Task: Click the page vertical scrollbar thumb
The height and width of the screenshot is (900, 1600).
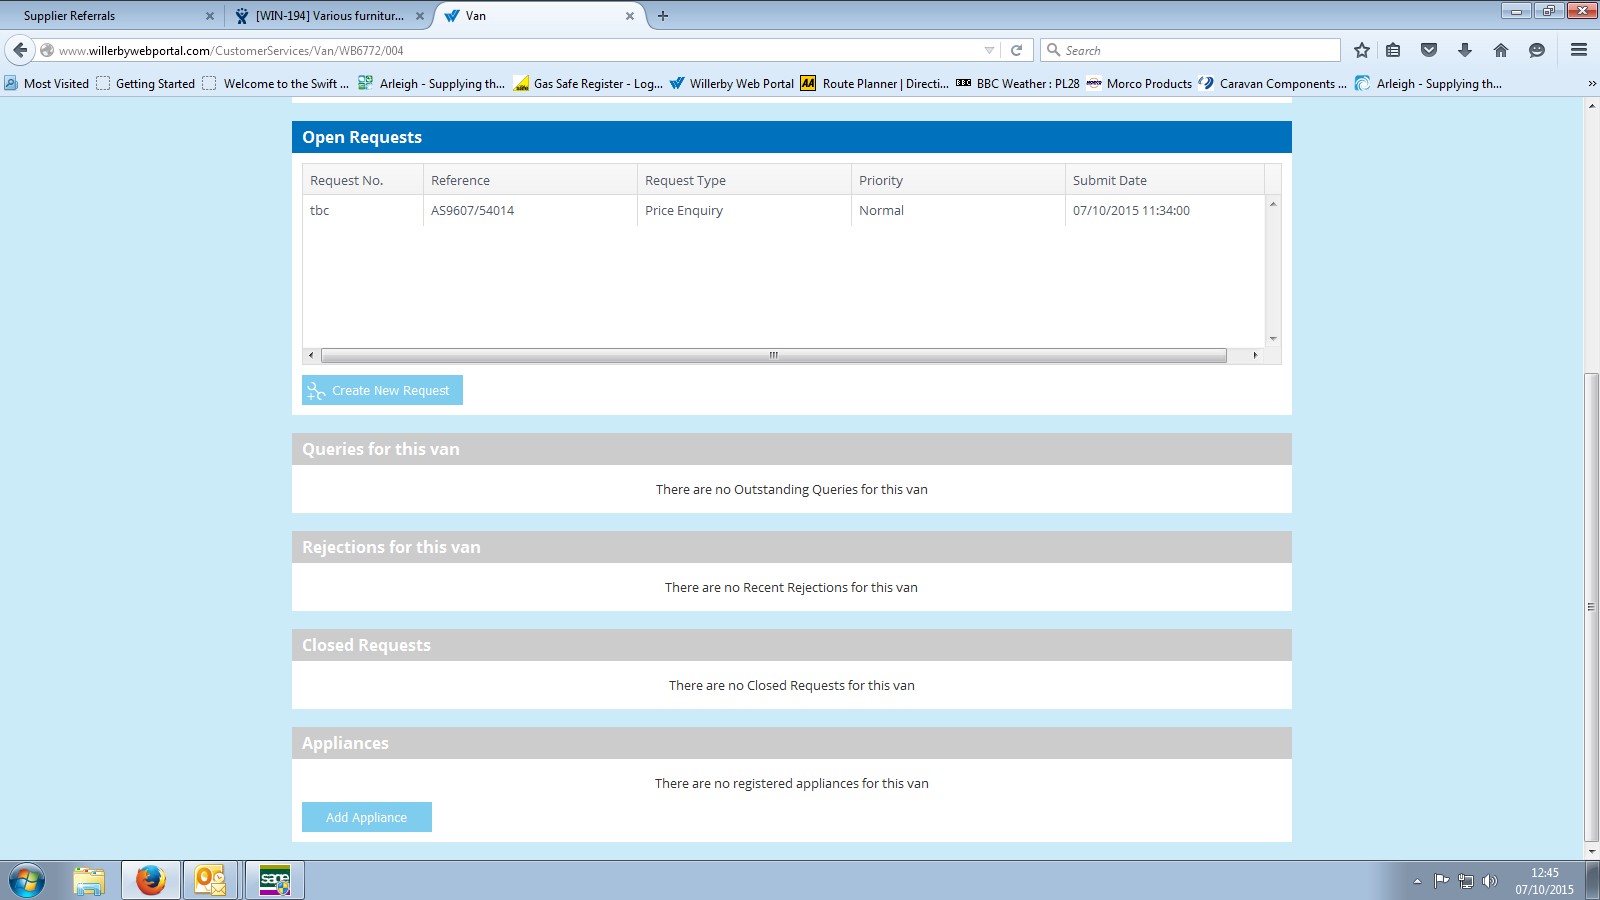Action: click(1591, 608)
